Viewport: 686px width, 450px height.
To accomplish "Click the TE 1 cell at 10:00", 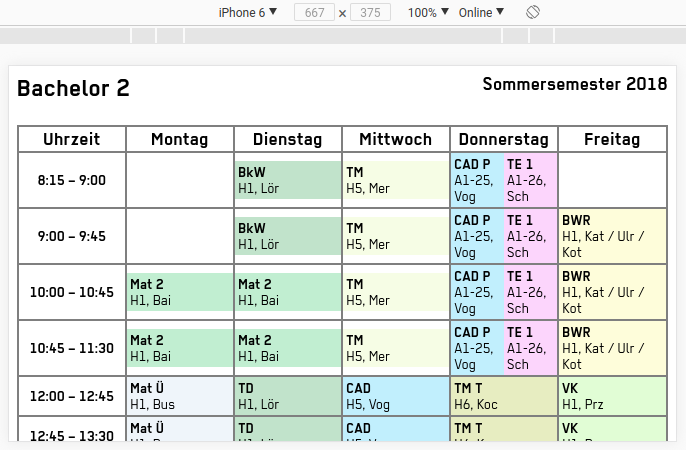I will (x=529, y=292).
